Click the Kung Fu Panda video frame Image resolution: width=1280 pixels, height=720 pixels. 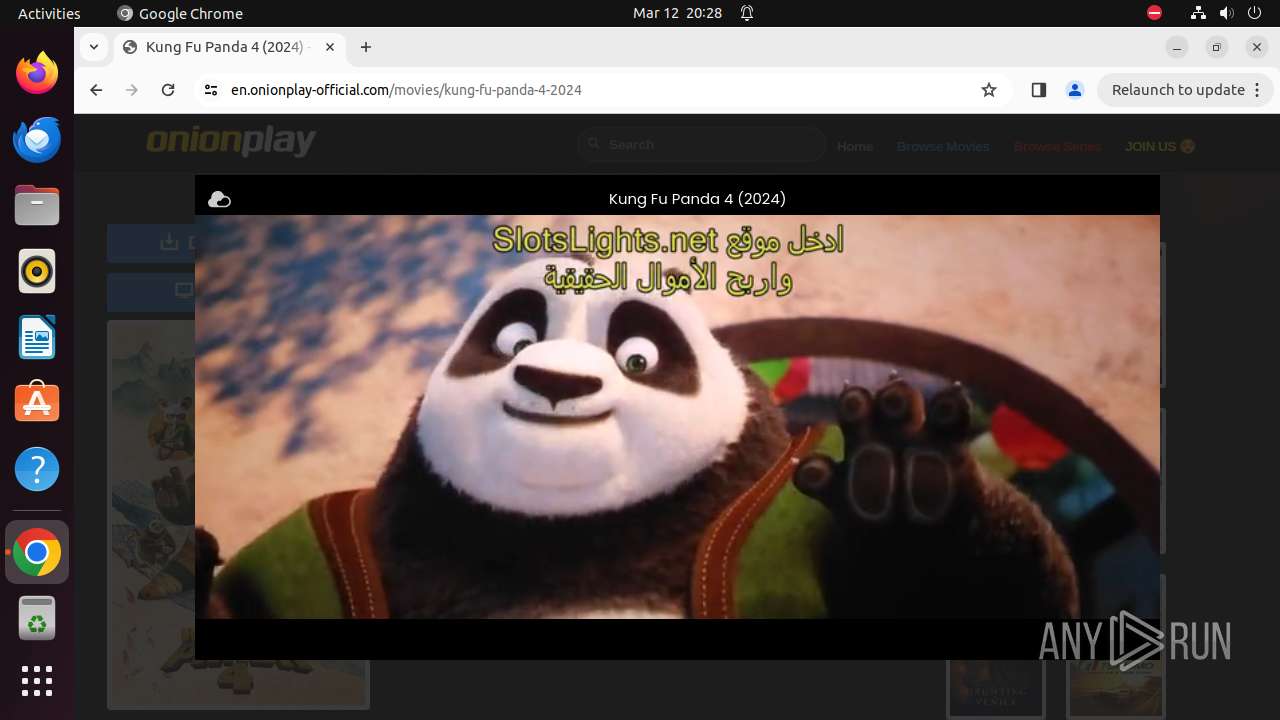[x=677, y=417]
